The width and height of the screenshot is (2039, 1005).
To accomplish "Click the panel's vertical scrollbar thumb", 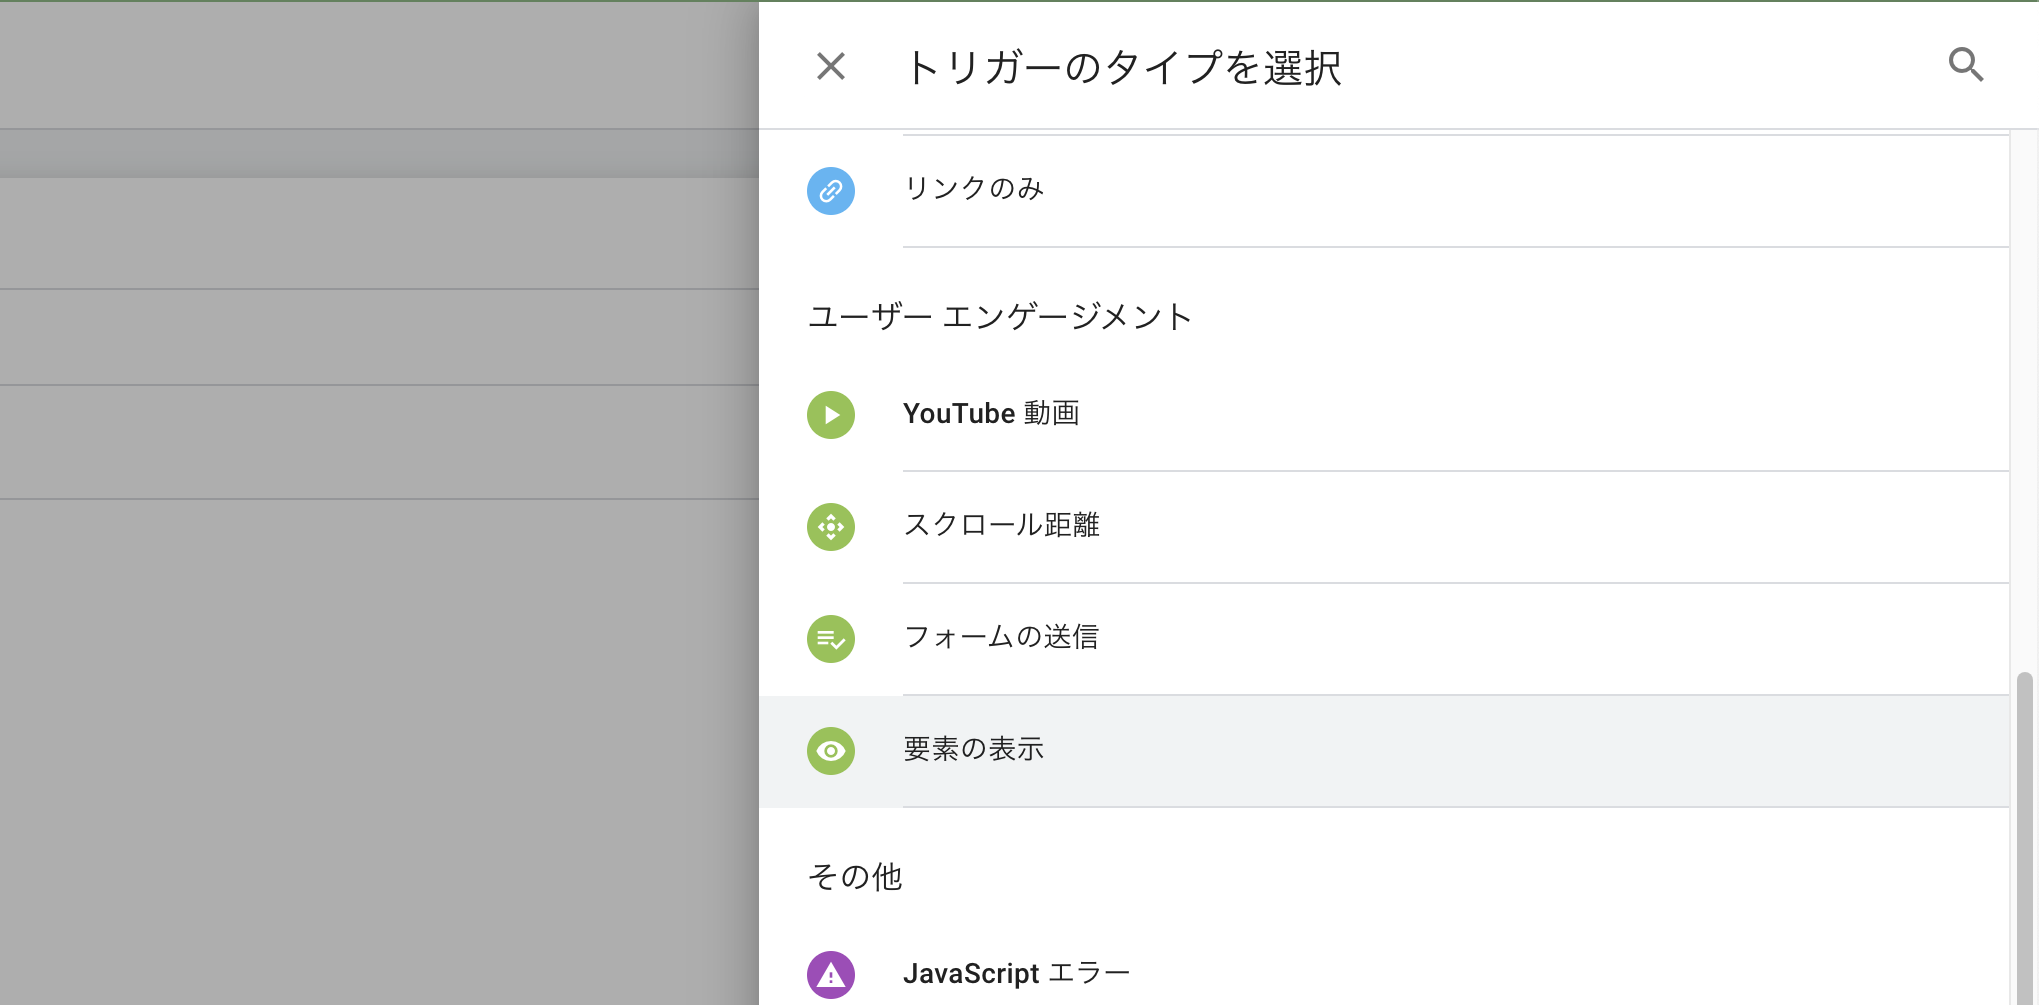I will (2024, 838).
